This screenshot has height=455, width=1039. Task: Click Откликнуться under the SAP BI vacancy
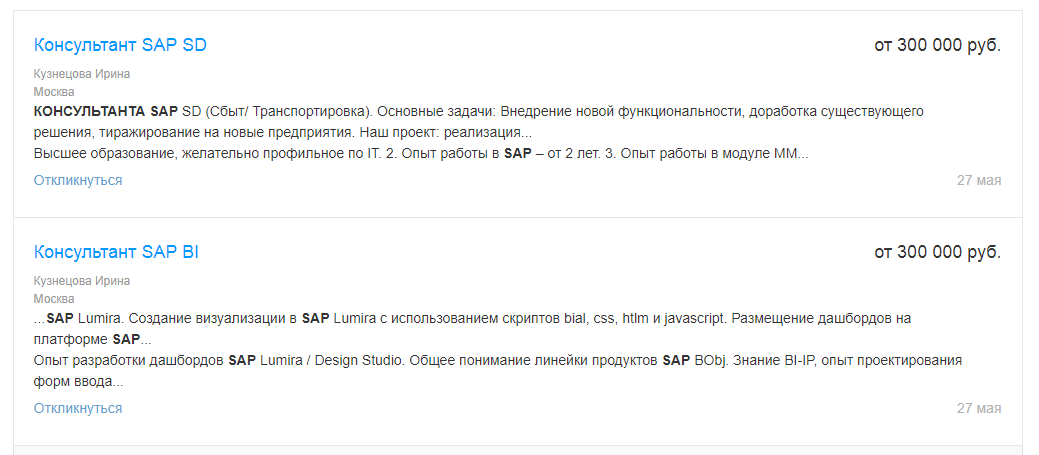coord(78,408)
